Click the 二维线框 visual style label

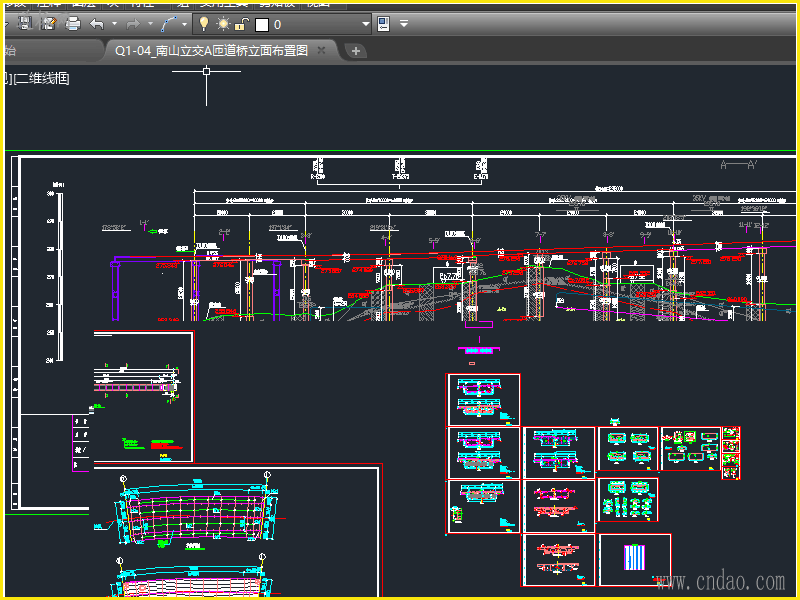click(40, 78)
